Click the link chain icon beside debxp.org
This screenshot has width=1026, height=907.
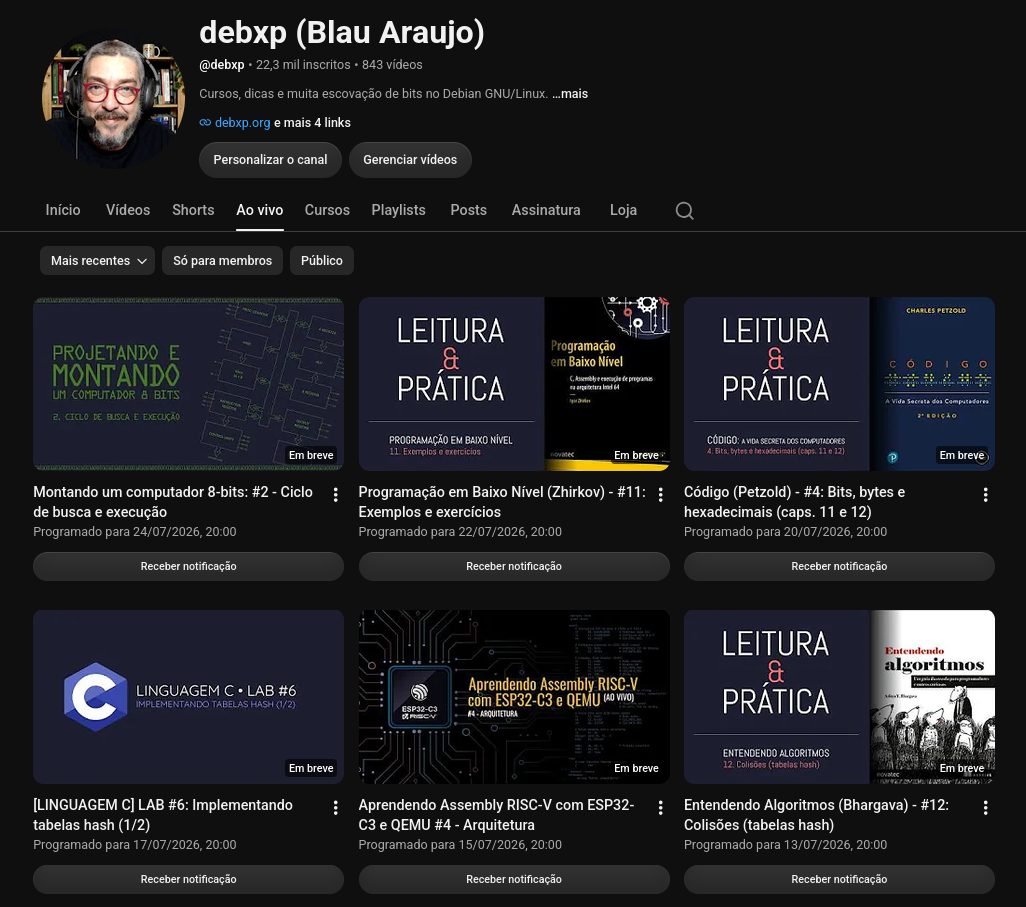[205, 122]
